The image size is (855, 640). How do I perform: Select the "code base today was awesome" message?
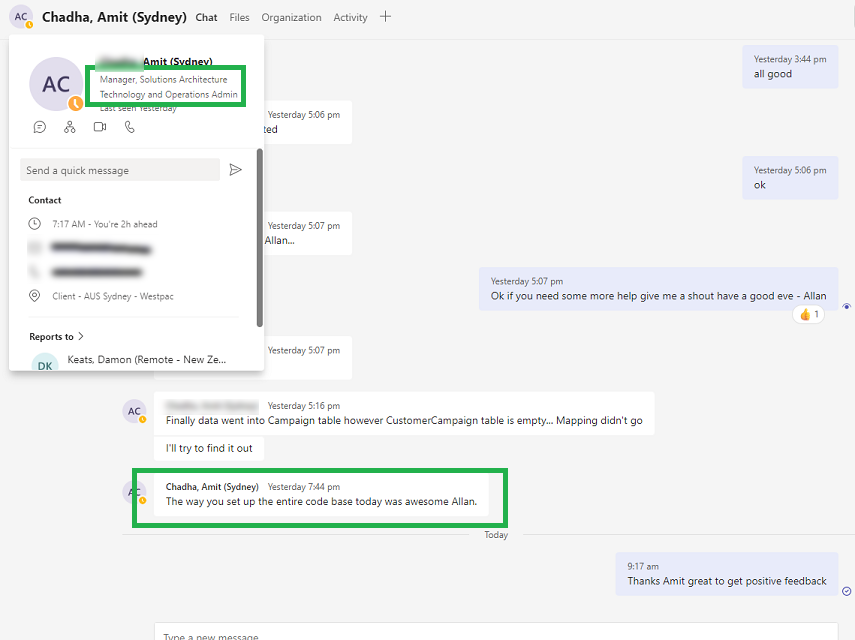(x=321, y=501)
